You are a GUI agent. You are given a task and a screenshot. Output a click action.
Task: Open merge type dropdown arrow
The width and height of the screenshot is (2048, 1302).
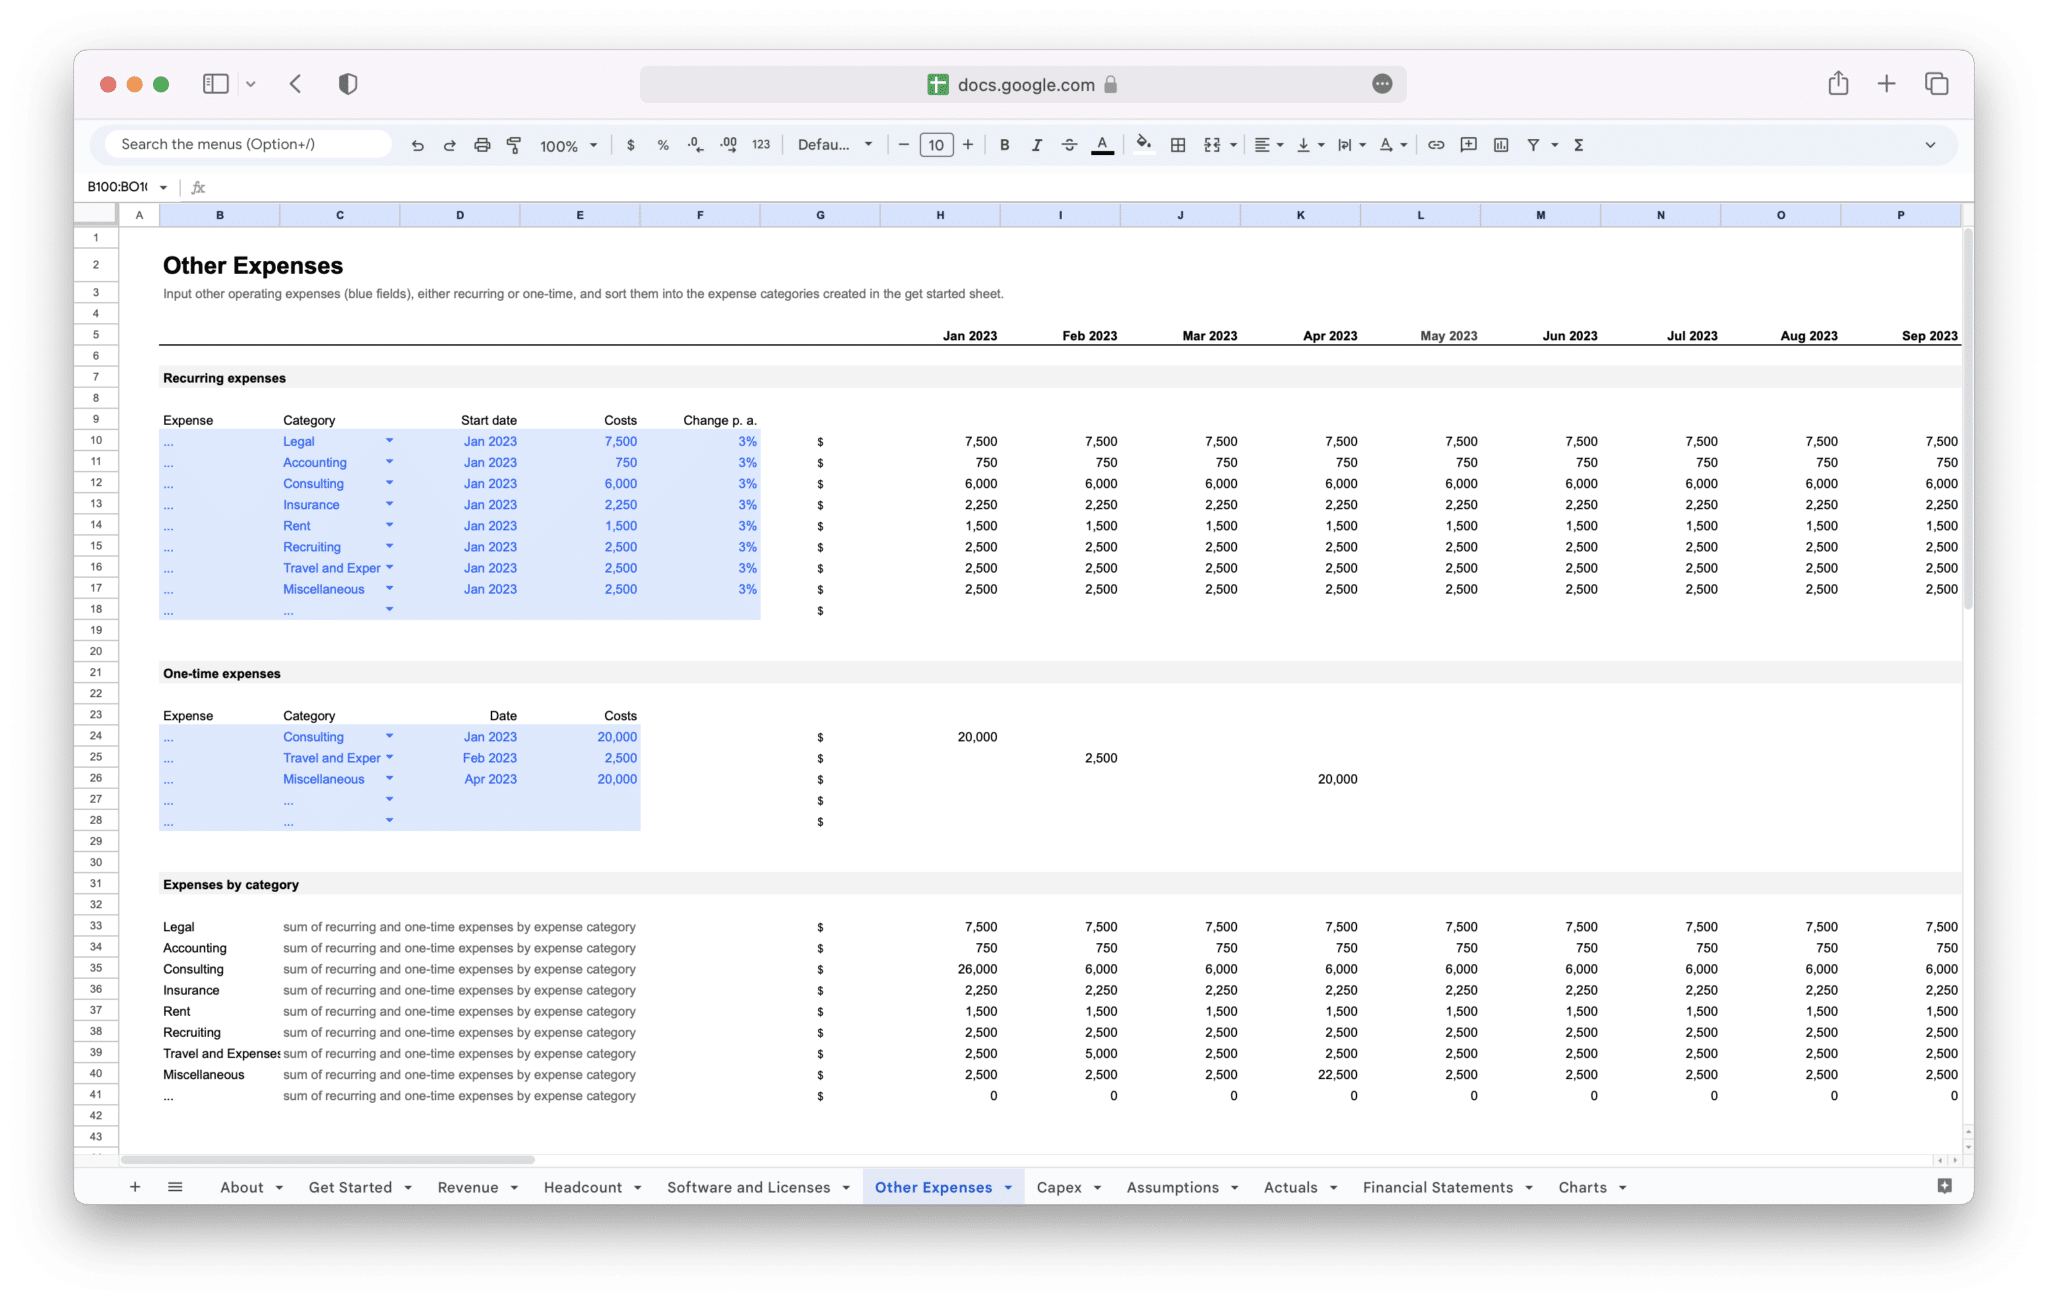[1233, 145]
